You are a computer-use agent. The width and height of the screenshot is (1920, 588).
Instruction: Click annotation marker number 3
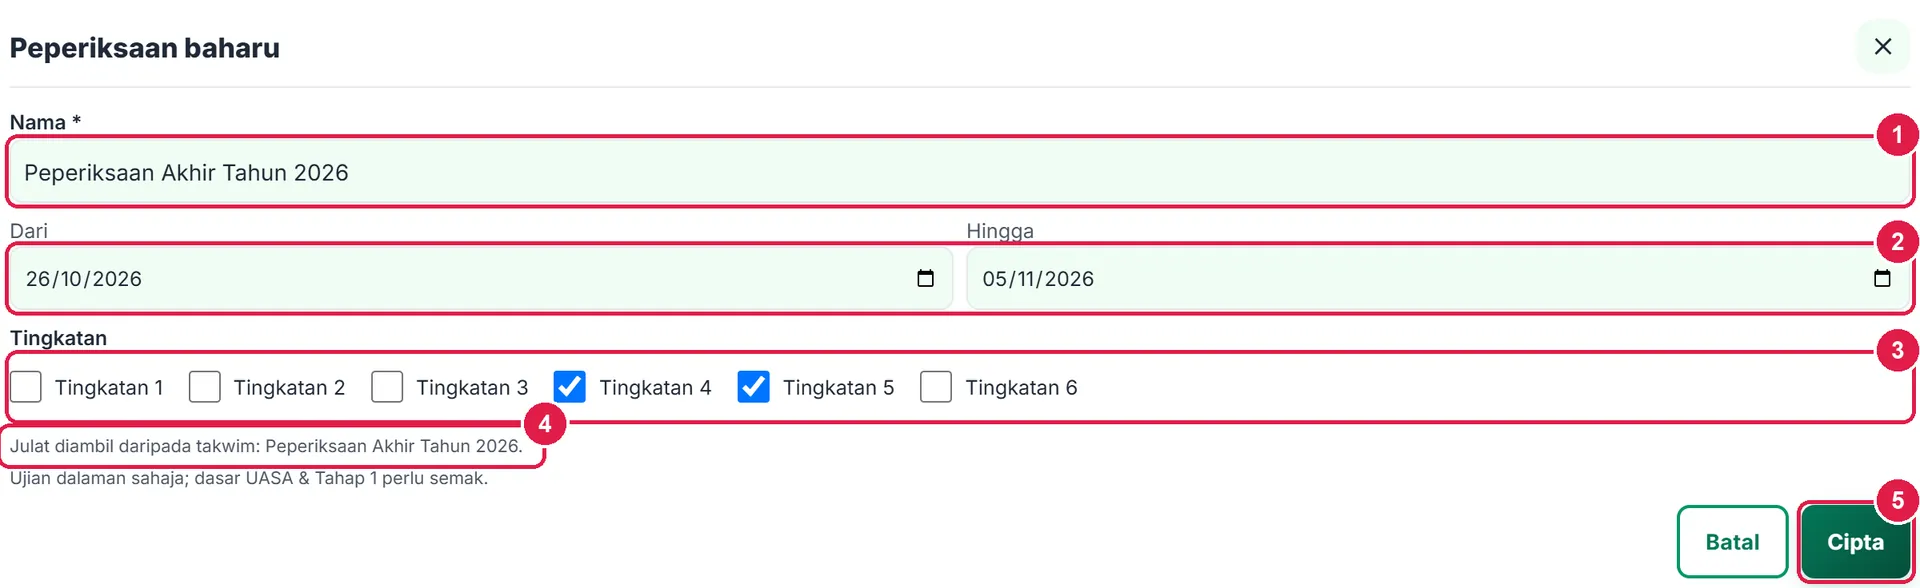coord(1897,350)
